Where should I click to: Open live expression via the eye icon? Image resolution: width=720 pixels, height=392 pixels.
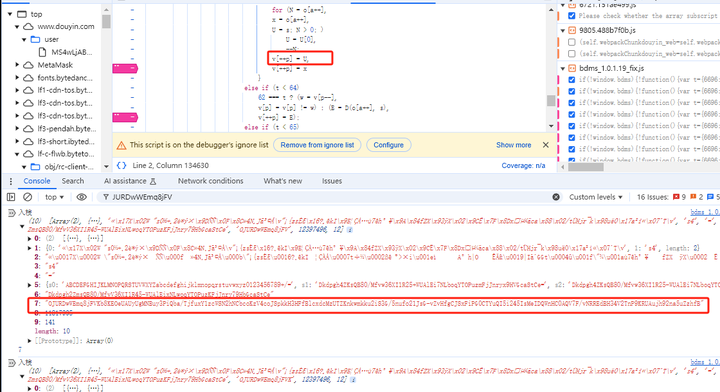[x=81, y=197]
